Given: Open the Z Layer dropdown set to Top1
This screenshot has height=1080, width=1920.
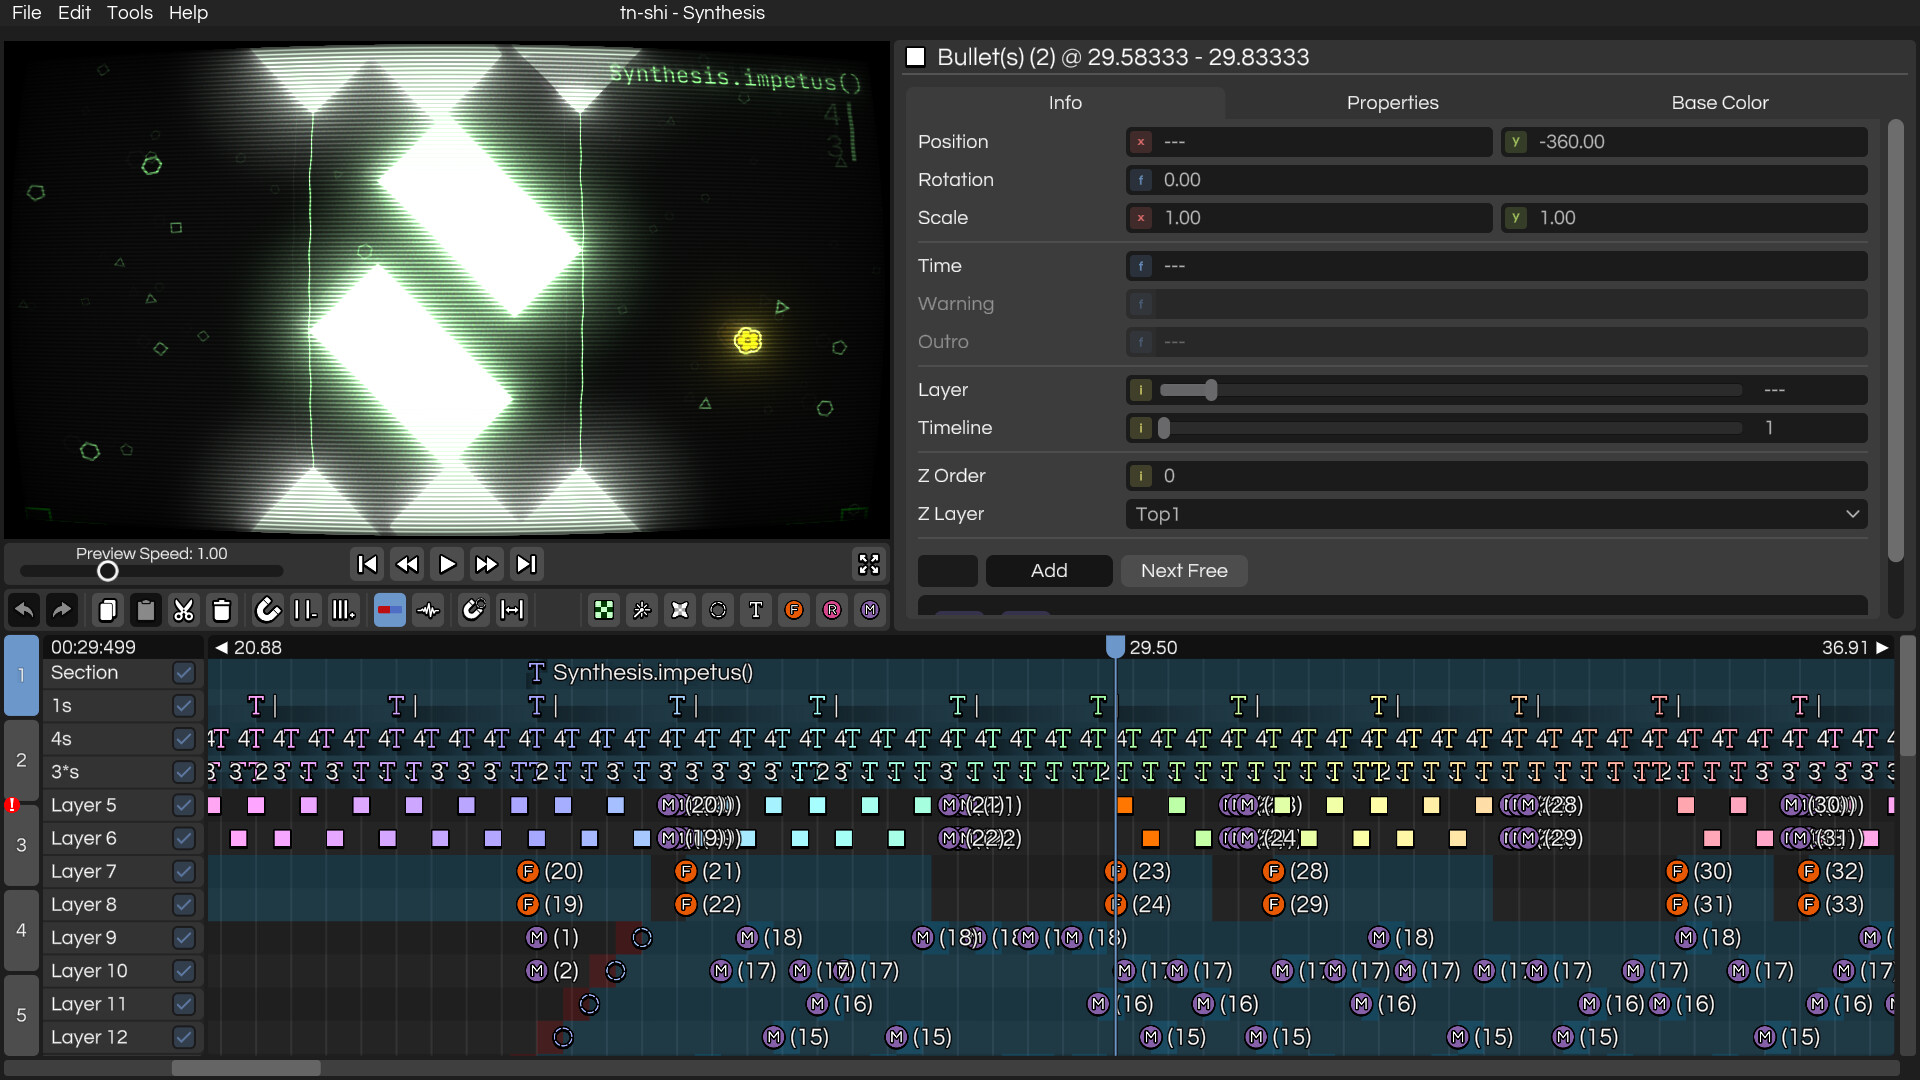Looking at the screenshot, I should pyautogui.click(x=1495, y=514).
